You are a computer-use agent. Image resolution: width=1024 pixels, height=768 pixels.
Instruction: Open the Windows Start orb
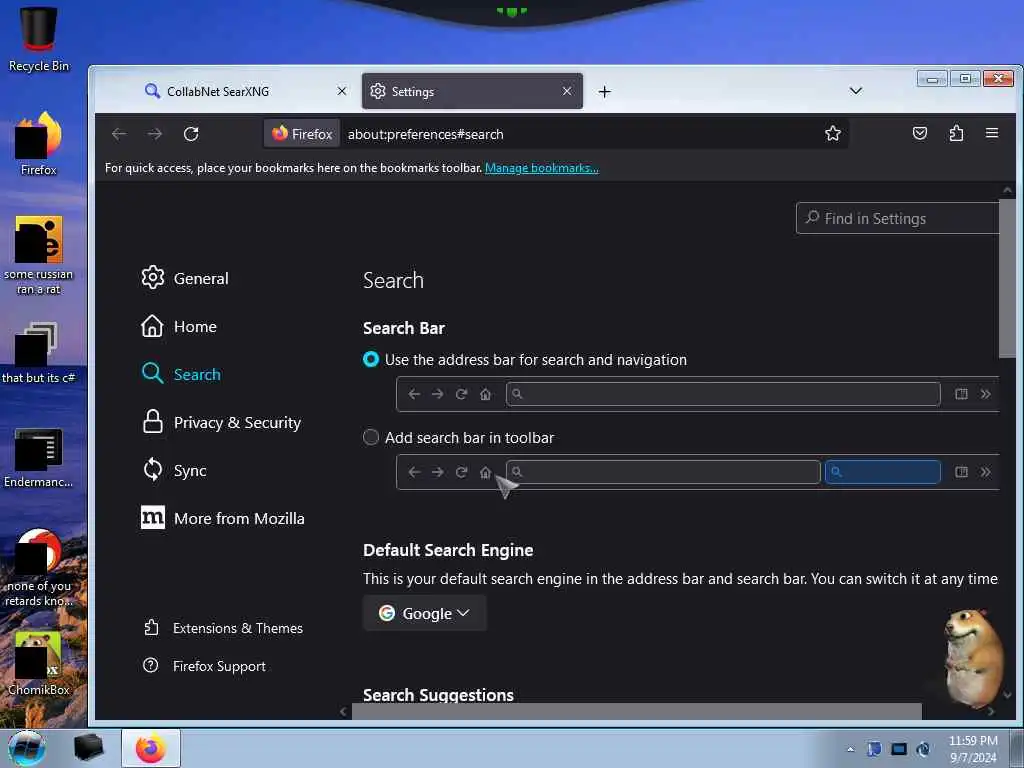tap(27, 748)
